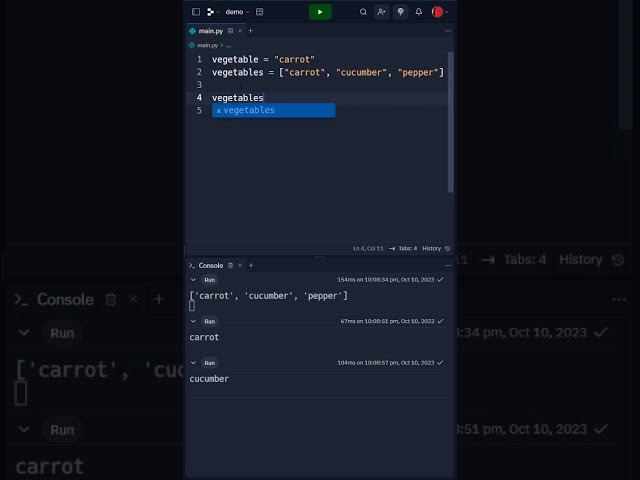Collapse the Run entry that printed carrot
This screenshot has height=480, width=640.
click(193, 322)
